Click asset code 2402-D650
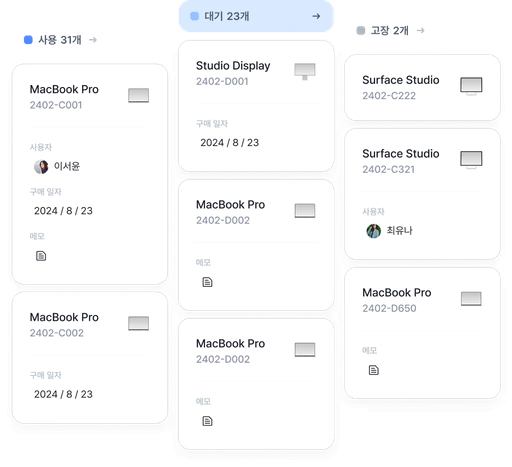Viewport: 512px width, 467px height. pos(389,309)
